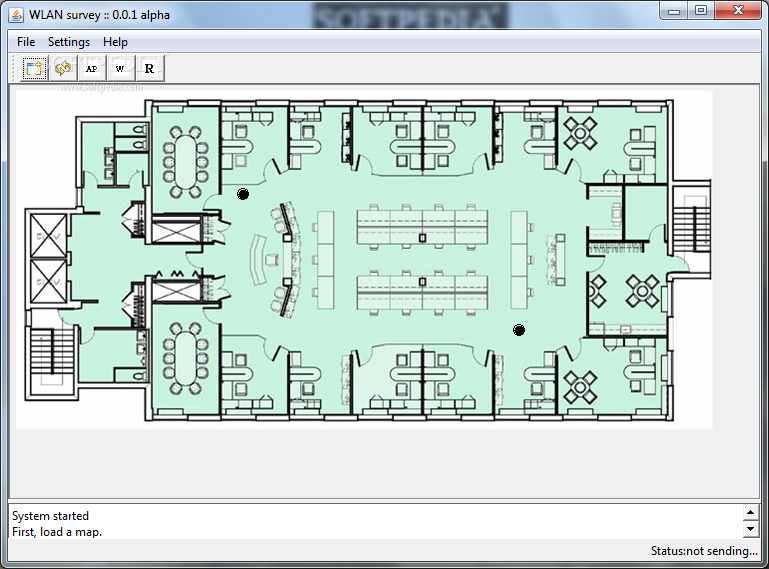Open the Settings menu
Screen dimensions: 769x569
pyautogui.click(x=69, y=42)
